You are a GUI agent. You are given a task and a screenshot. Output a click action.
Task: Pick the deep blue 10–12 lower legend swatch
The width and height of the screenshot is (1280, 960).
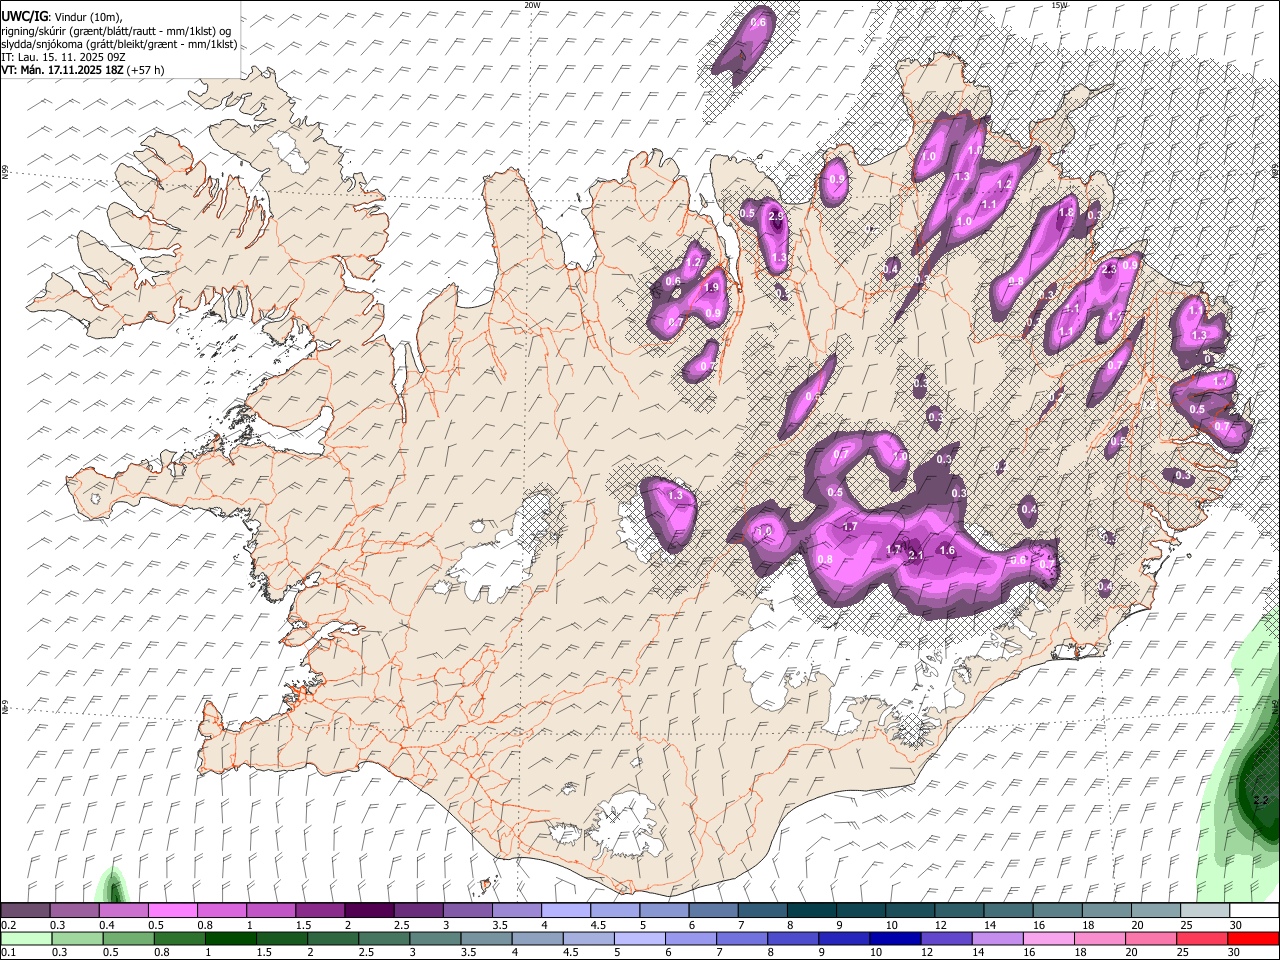click(895, 938)
